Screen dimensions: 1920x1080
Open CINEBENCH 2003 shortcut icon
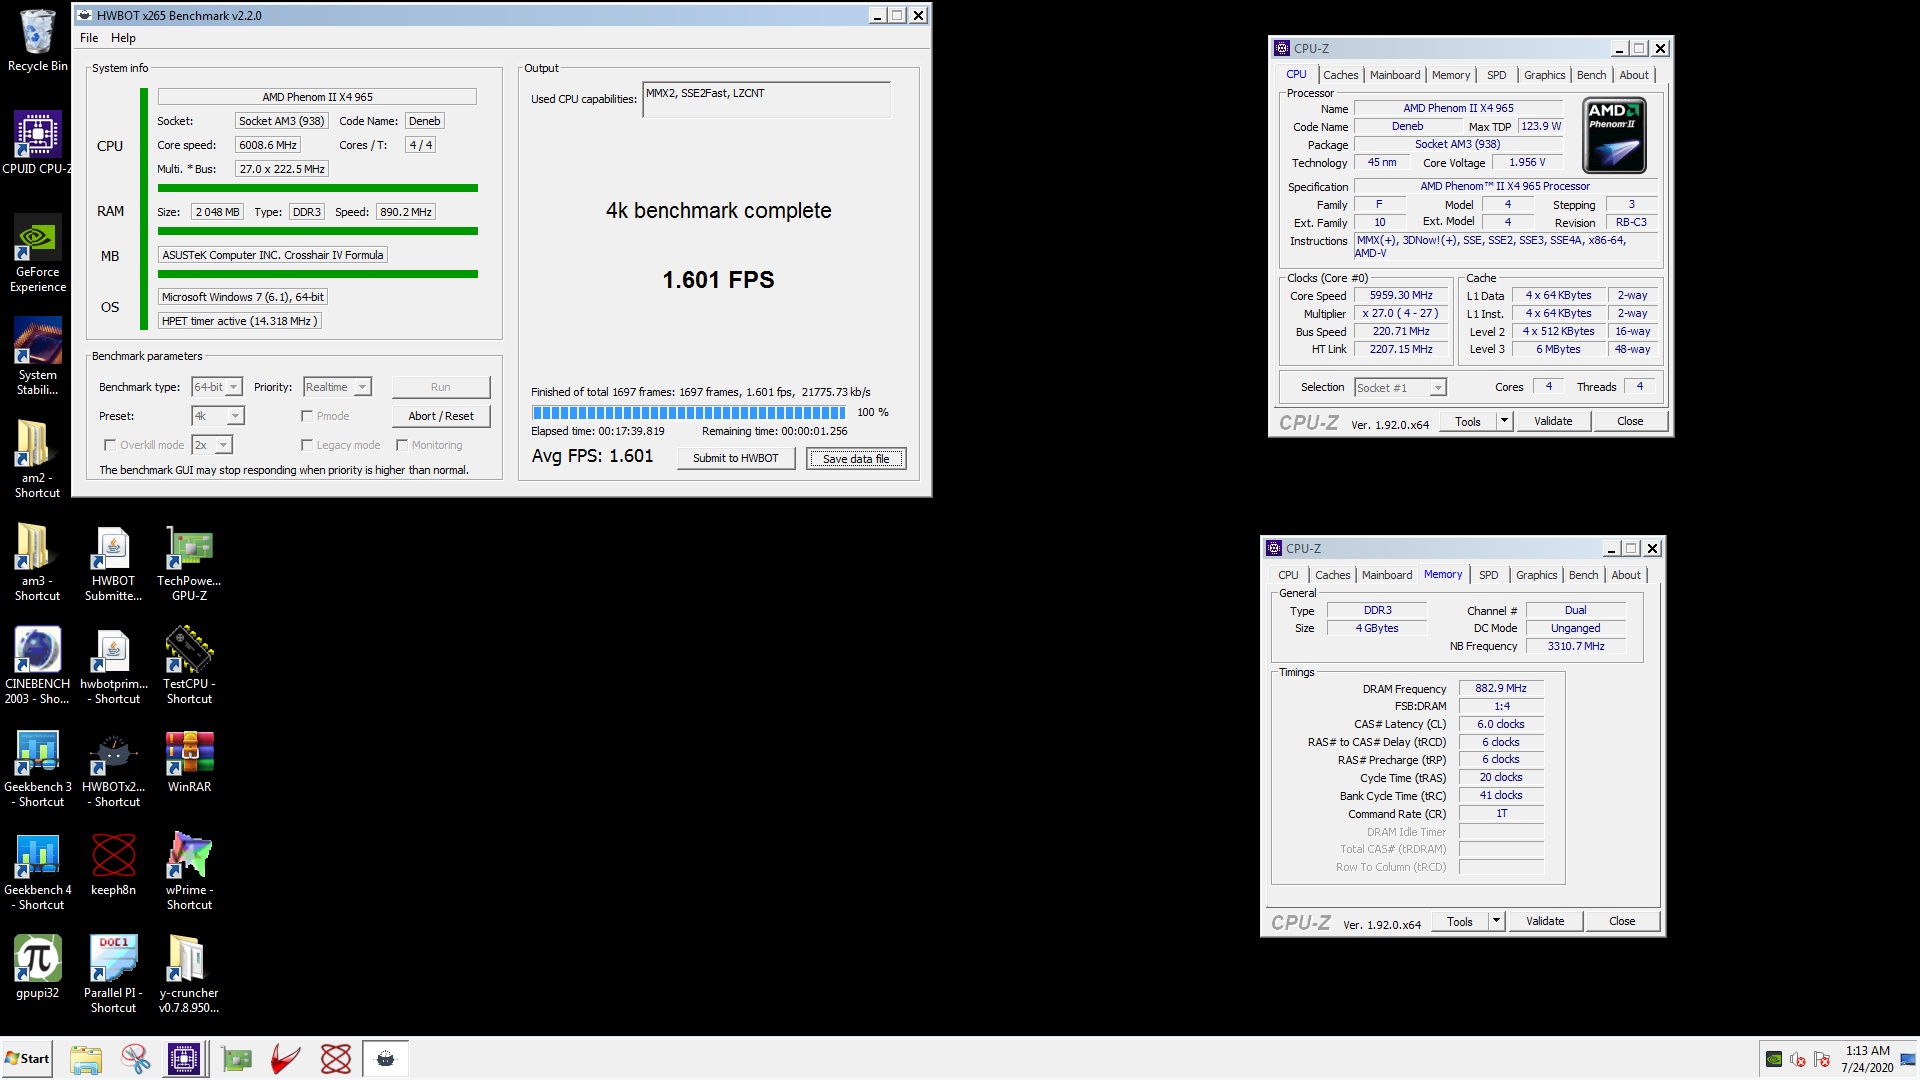pos(37,665)
